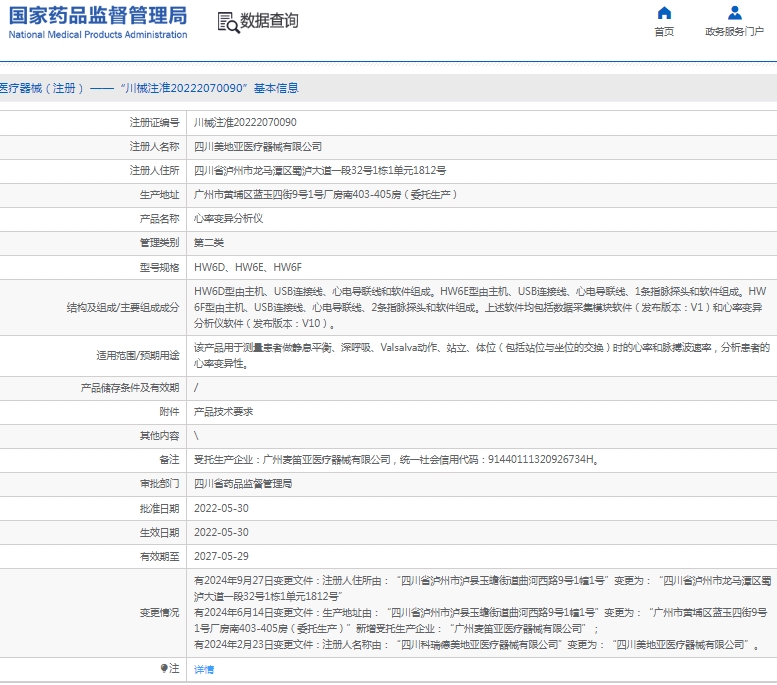The height and width of the screenshot is (685, 777).
Task: Select registrant name 四川美地亚医疗器械有限公司
Action: [258, 147]
